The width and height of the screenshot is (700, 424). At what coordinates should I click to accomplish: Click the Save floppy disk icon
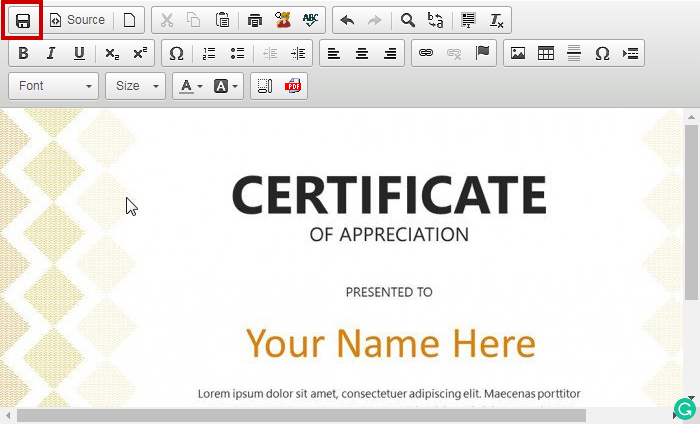(x=22, y=20)
